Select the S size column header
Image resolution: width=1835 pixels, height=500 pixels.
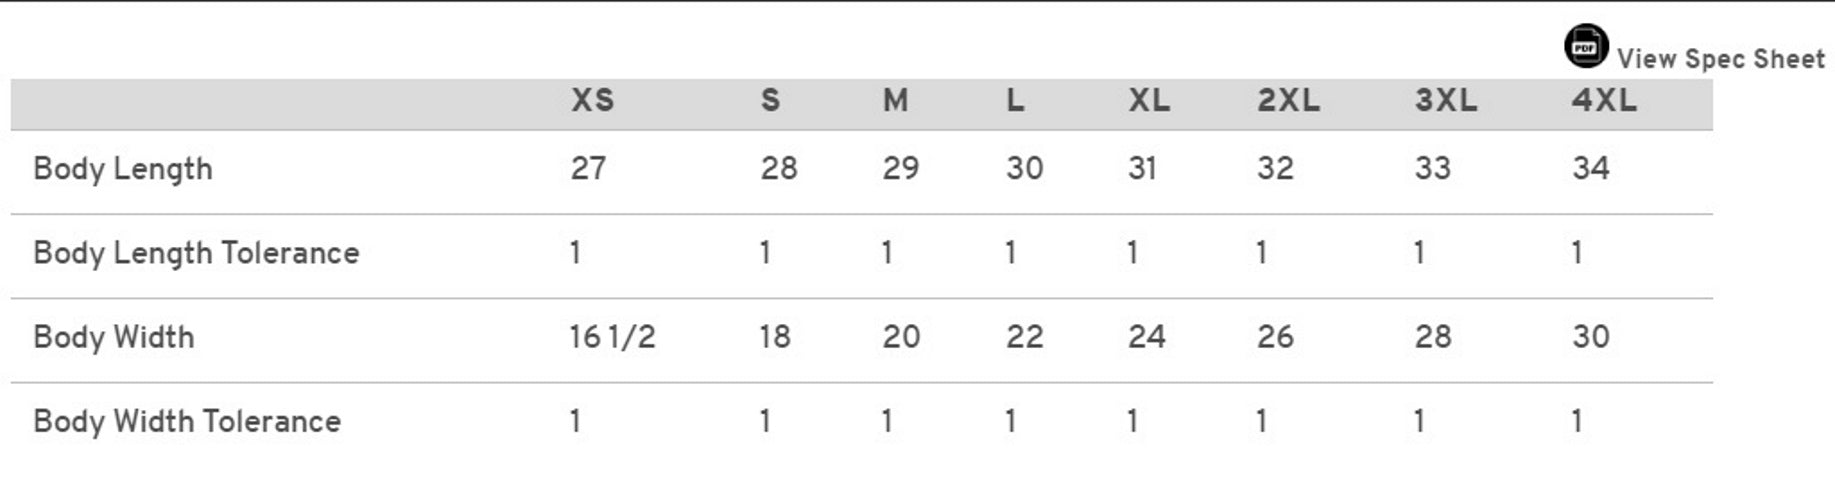coord(770,100)
